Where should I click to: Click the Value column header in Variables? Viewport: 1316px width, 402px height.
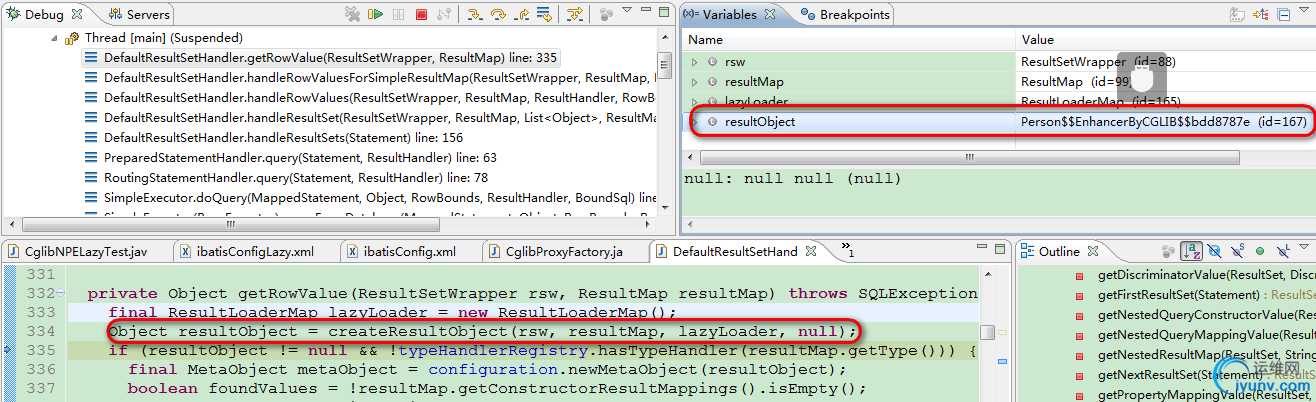pos(1166,40)
